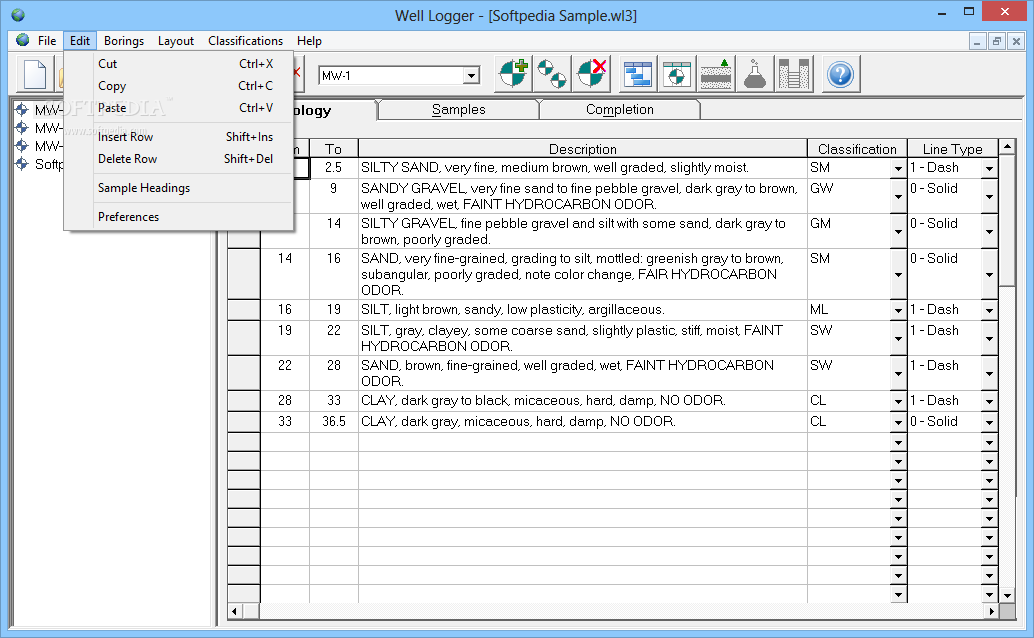Click the Delete Boring icon with red X

[x=591, y=74]
